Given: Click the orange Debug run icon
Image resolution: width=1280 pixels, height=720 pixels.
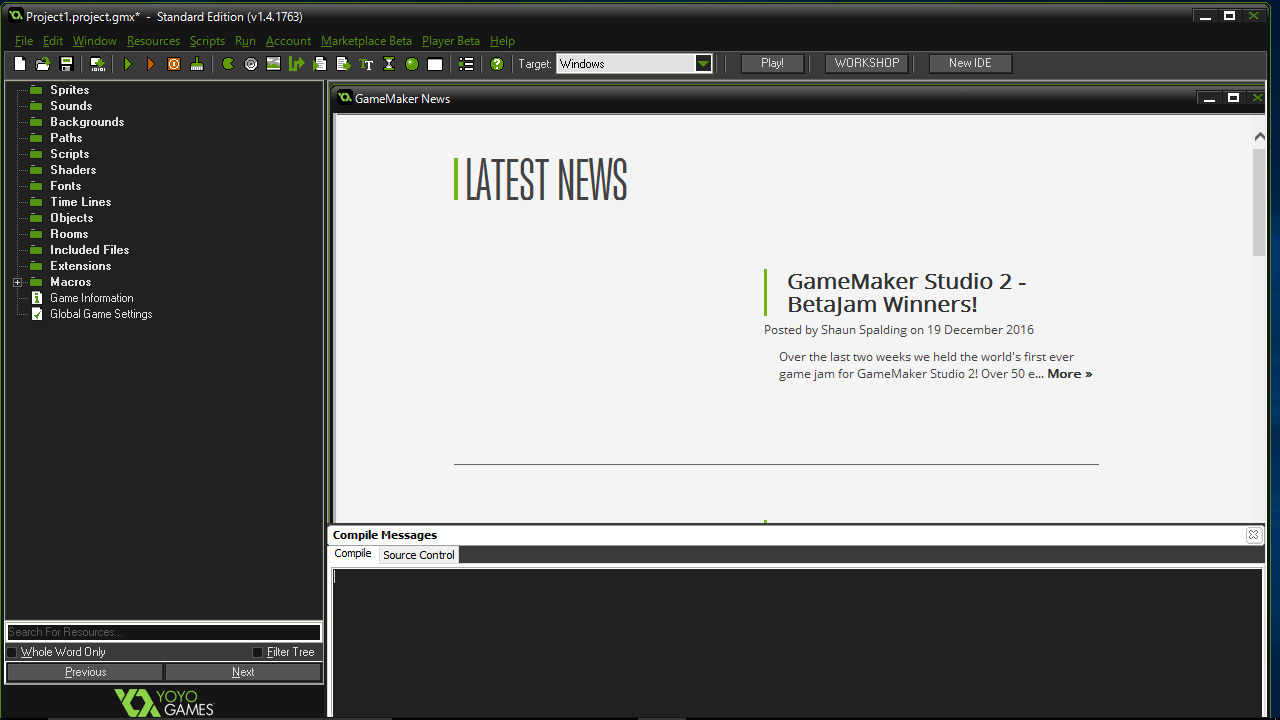Looking at the screenshot, I should [151, 64].
